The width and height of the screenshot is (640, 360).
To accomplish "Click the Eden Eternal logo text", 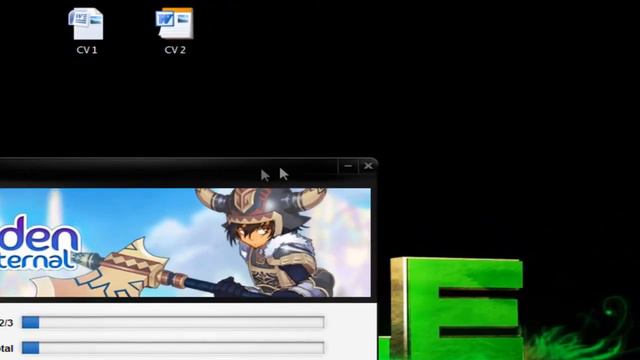I will tap(39, 244).
